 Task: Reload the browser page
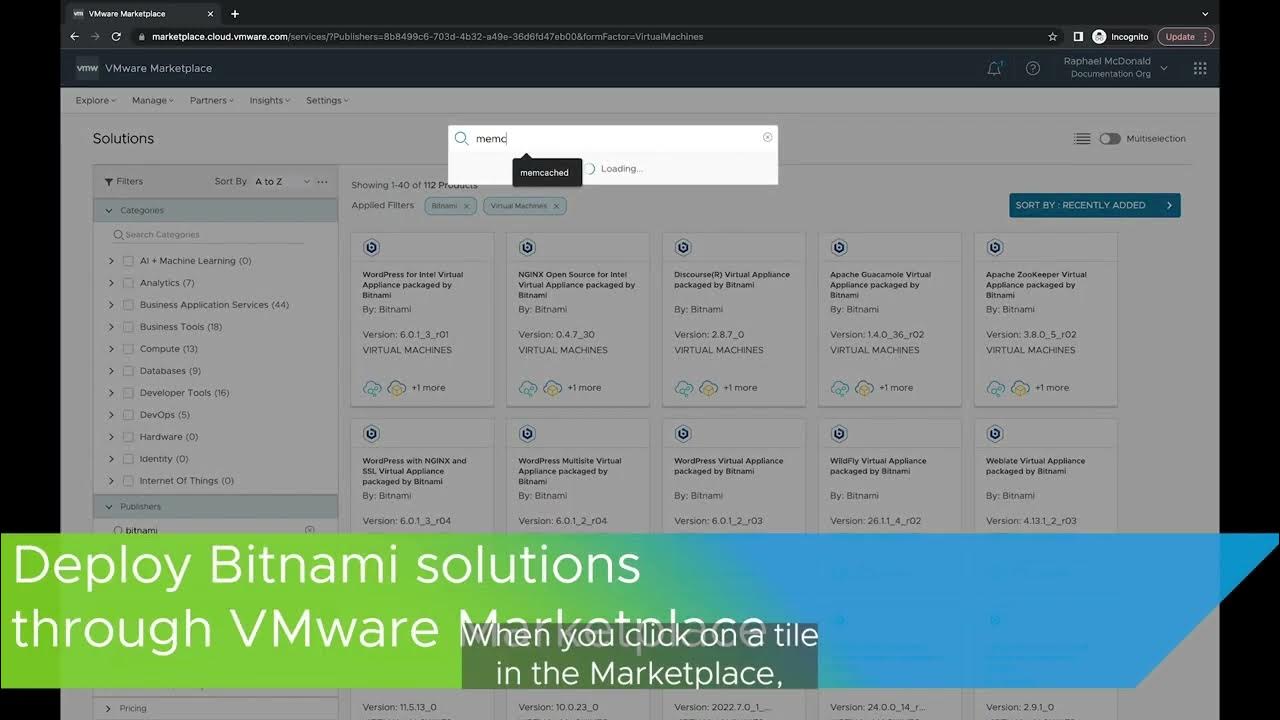116,36
